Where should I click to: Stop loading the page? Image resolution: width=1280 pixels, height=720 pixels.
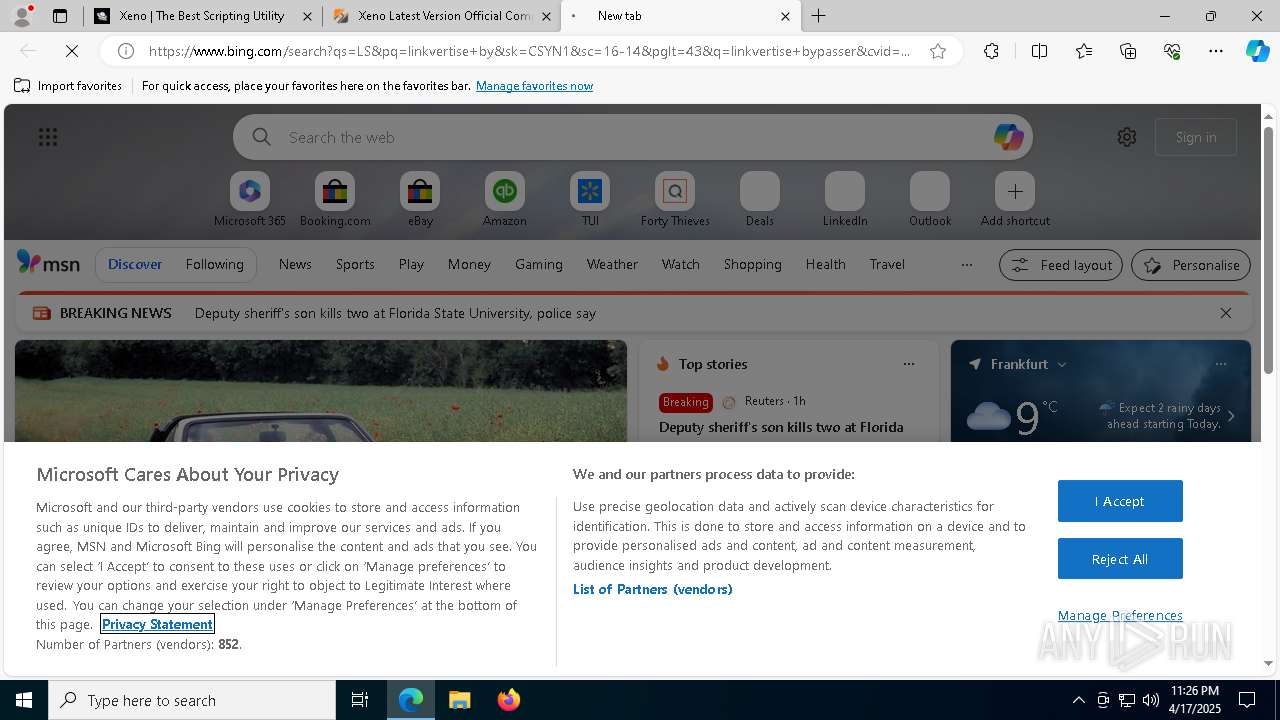pyautogui.click(x=72, y=51)
